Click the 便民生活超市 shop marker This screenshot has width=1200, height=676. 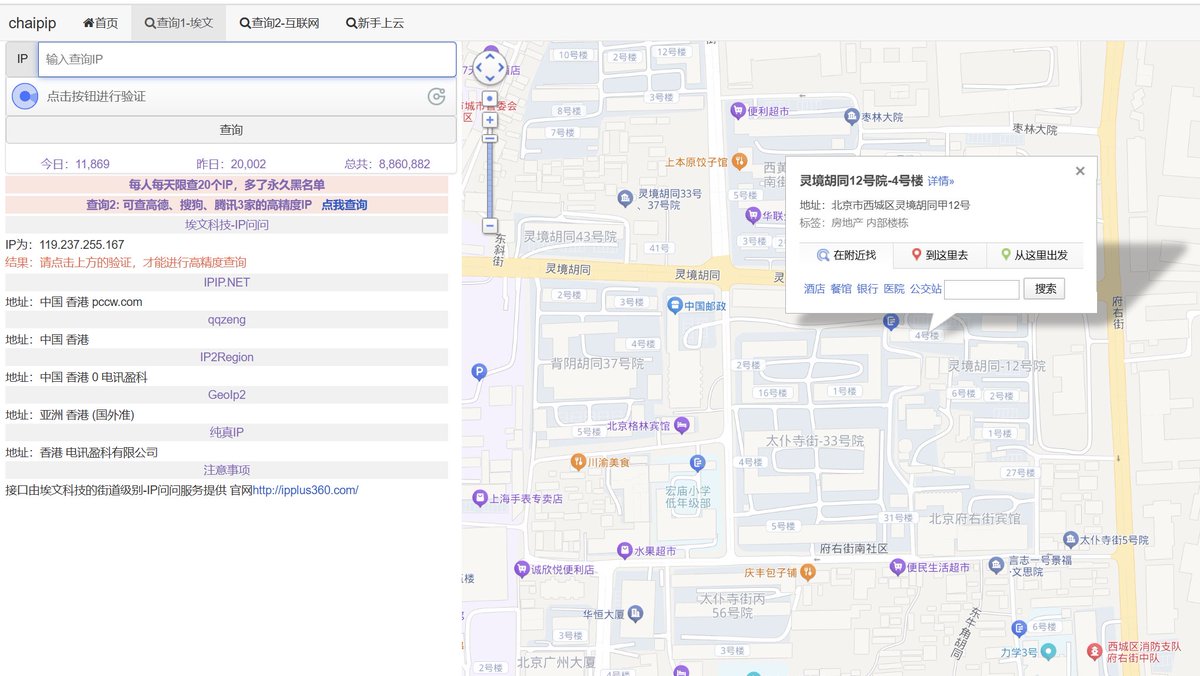[897, 568]
